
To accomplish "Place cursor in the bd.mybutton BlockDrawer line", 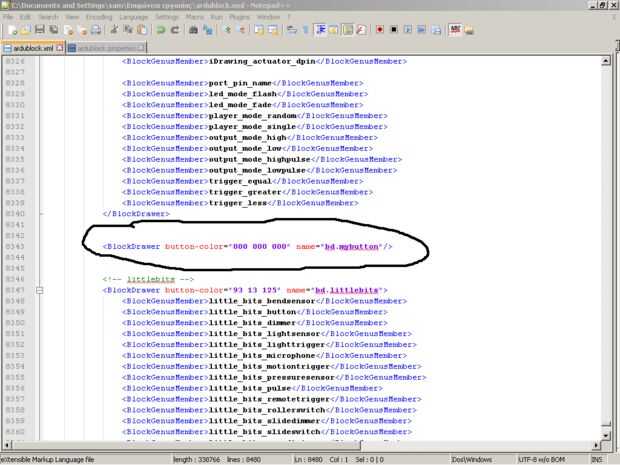I will (248, 246).
